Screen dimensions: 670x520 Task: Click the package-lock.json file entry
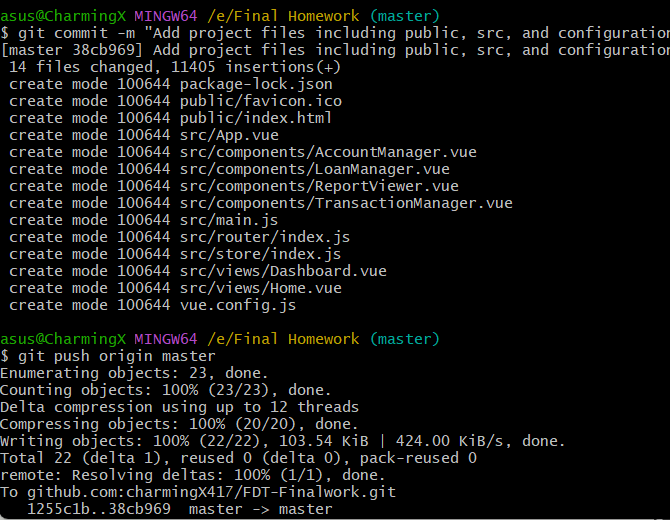pos(256,84)
